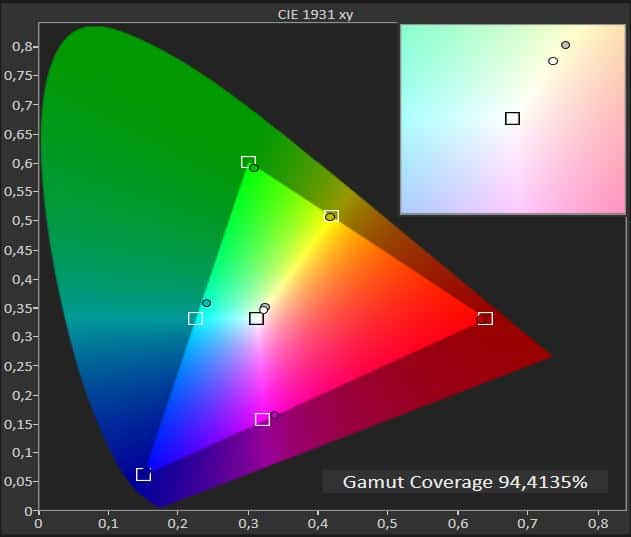This screenshot has height=537, width=631.
Task: Click the 0,35 label on the y-axis
Action: point(18,308)
